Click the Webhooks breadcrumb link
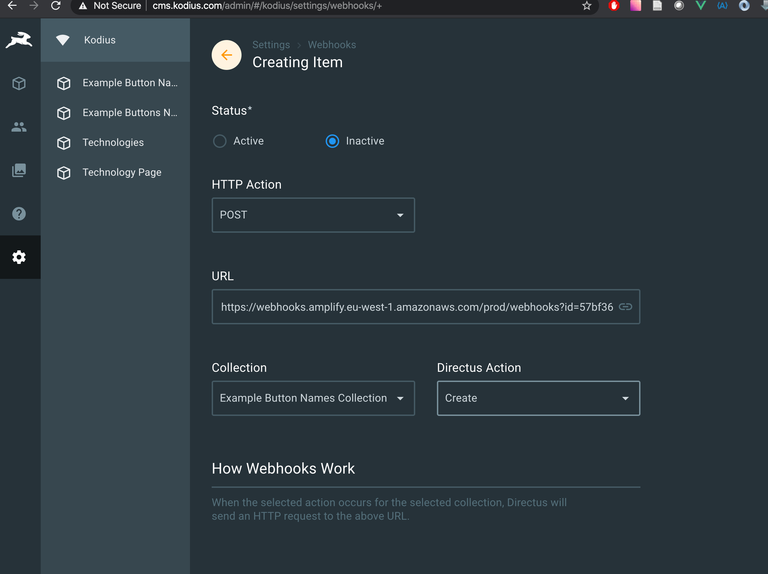This screenshot has width=768, height=574. (331, 45)
